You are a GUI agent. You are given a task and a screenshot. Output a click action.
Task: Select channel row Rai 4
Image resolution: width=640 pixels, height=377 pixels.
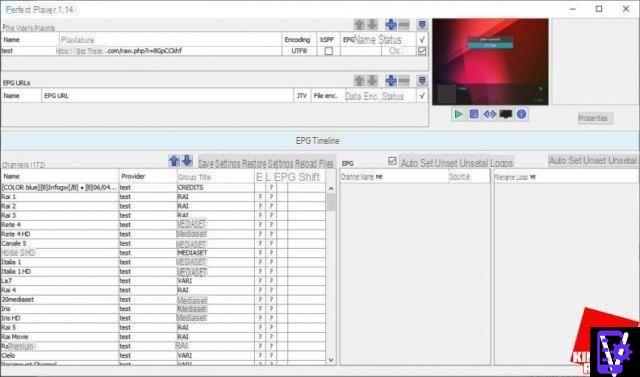163,290
